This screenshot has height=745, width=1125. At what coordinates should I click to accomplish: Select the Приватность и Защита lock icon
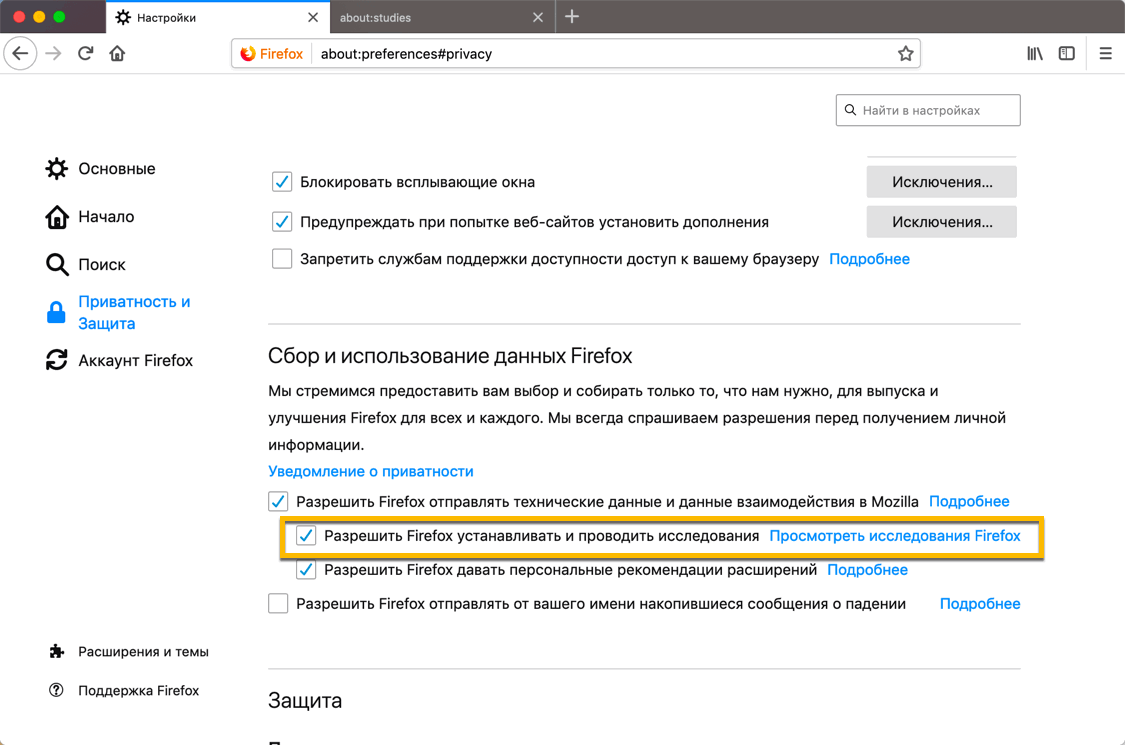[x=56, y=312]
